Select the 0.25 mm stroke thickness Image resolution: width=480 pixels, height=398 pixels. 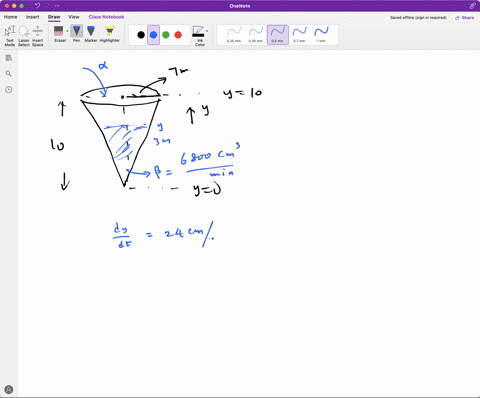click(x=234, y=35)
